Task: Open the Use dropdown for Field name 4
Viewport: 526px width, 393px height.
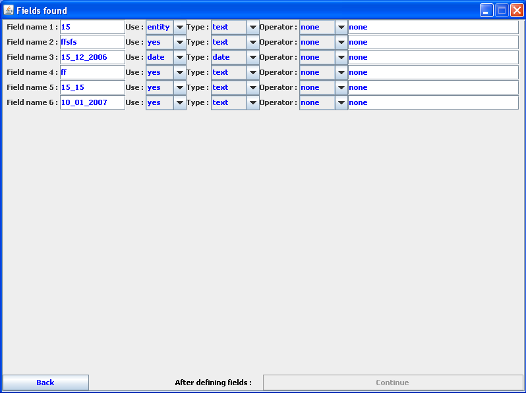Action: pyautogui.click(x=166, y=72)
